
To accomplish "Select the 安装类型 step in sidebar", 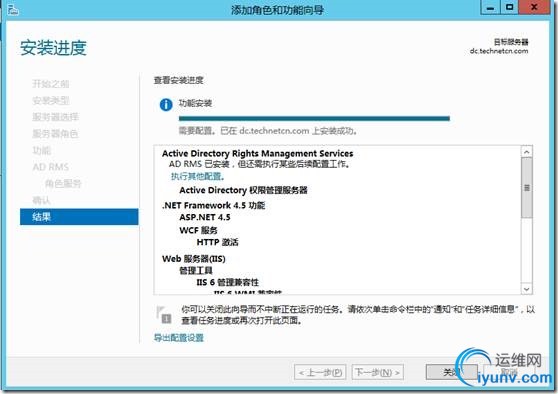I will pyautogui.click(x=51, y=100).
